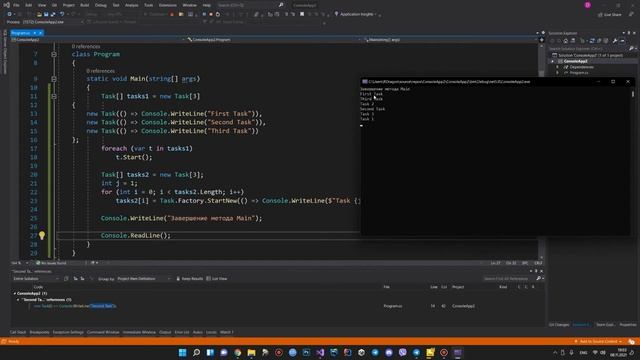Click the lightbulb quick actions icon
Image resolution: width=640 pixels, height=360 pixels.
tap(42, 235)
